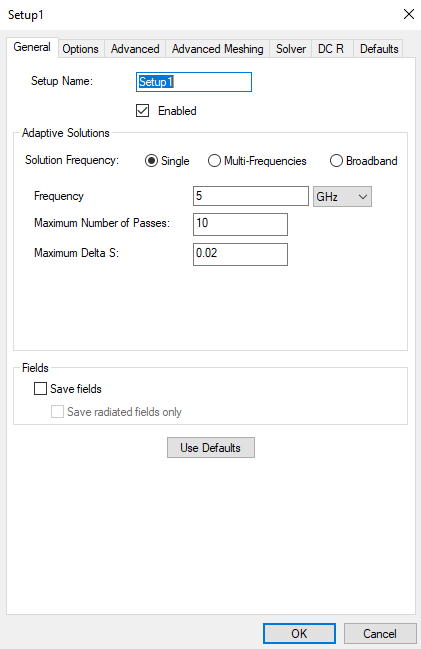The height and width of the screenshot is (649, 421).
Task: Click the Maximum Delta S field
Action: coord(241,254)
